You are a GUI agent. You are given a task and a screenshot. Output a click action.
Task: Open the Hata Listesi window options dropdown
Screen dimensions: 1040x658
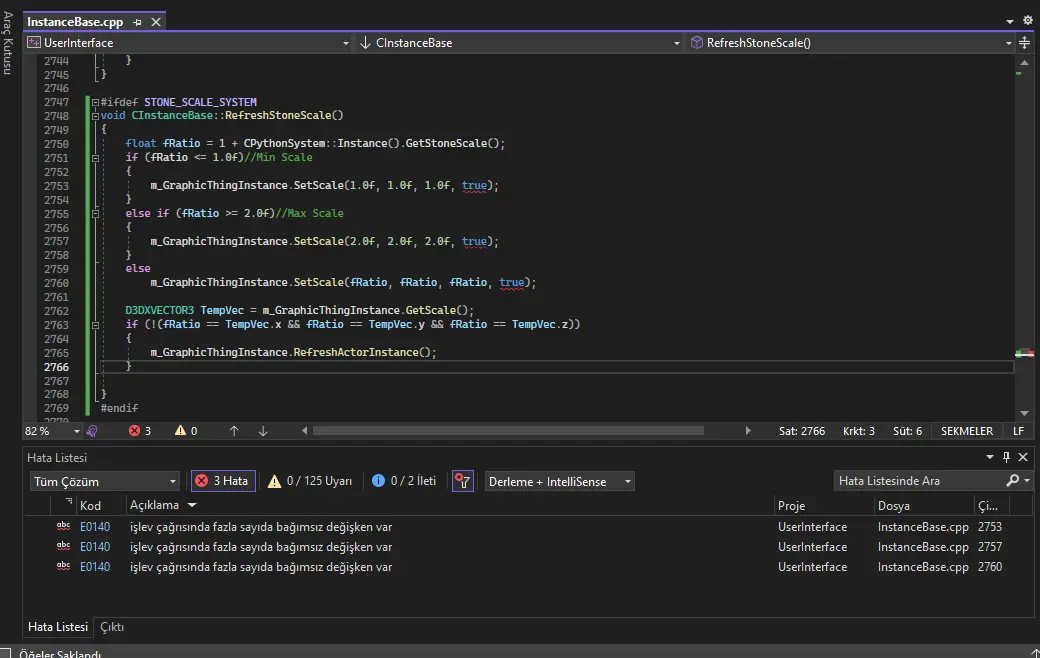pos(990,457)
